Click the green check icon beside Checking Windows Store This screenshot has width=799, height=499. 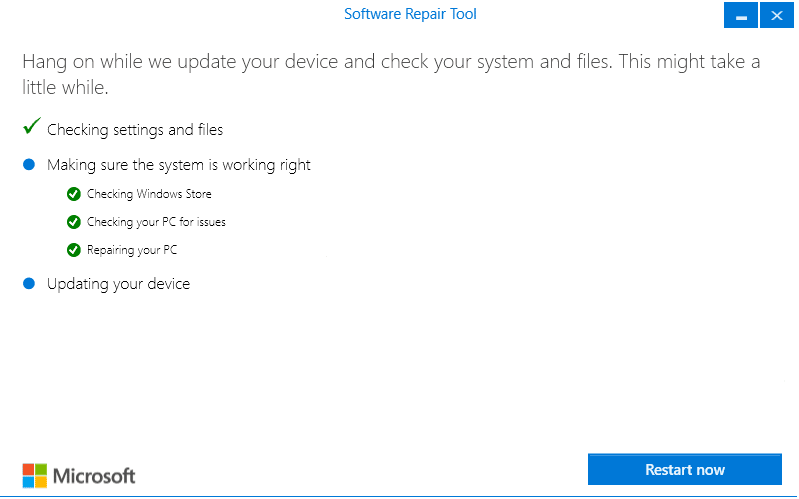point(74,194)
